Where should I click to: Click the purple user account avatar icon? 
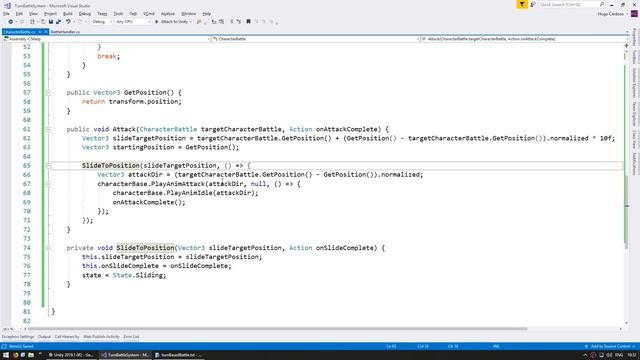[x=634, y=14]
